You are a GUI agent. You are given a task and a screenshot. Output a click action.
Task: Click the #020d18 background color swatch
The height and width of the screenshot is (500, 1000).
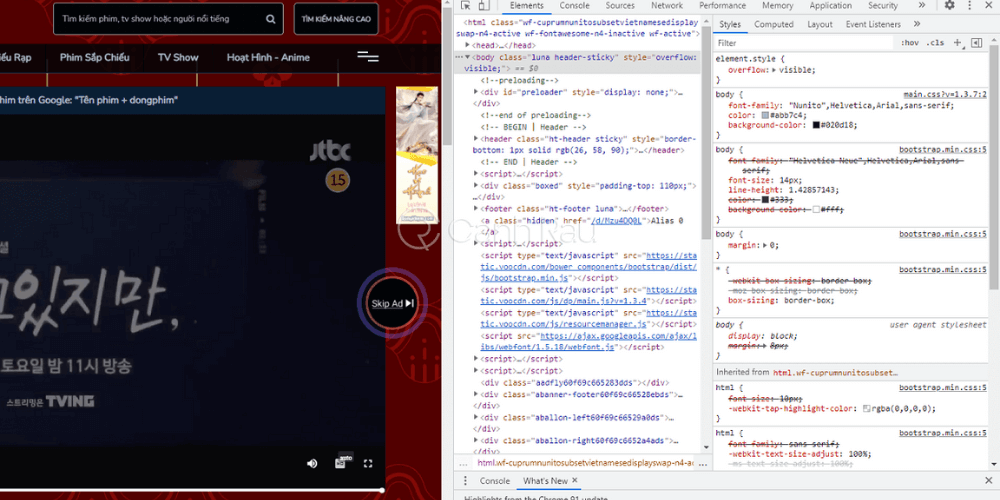pos(816,126)
